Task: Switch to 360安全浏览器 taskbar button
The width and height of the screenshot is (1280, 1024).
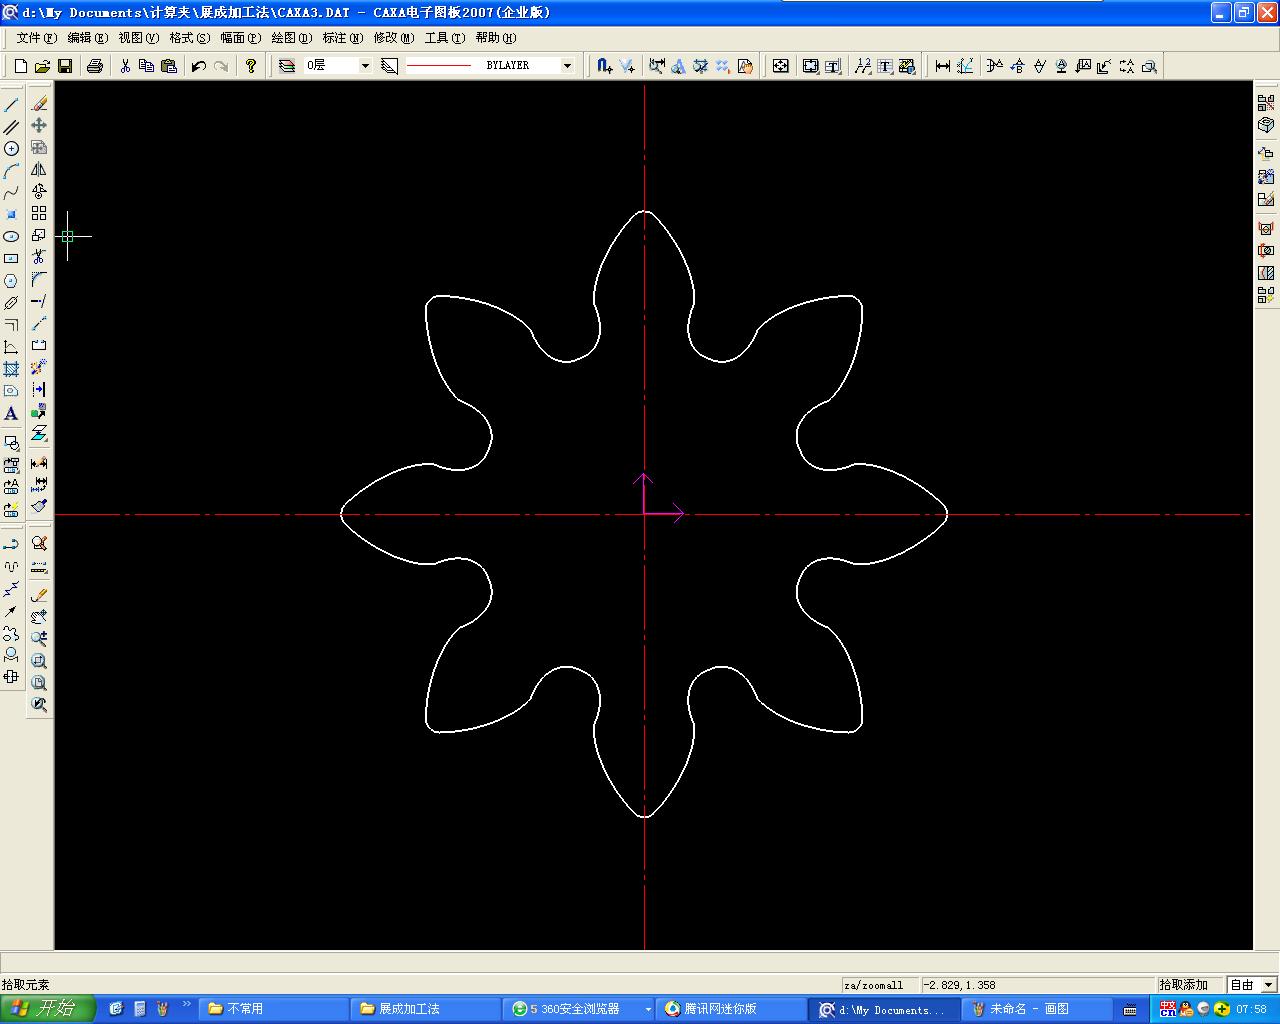Action: pyautogui.click(x=578, y=1009)
